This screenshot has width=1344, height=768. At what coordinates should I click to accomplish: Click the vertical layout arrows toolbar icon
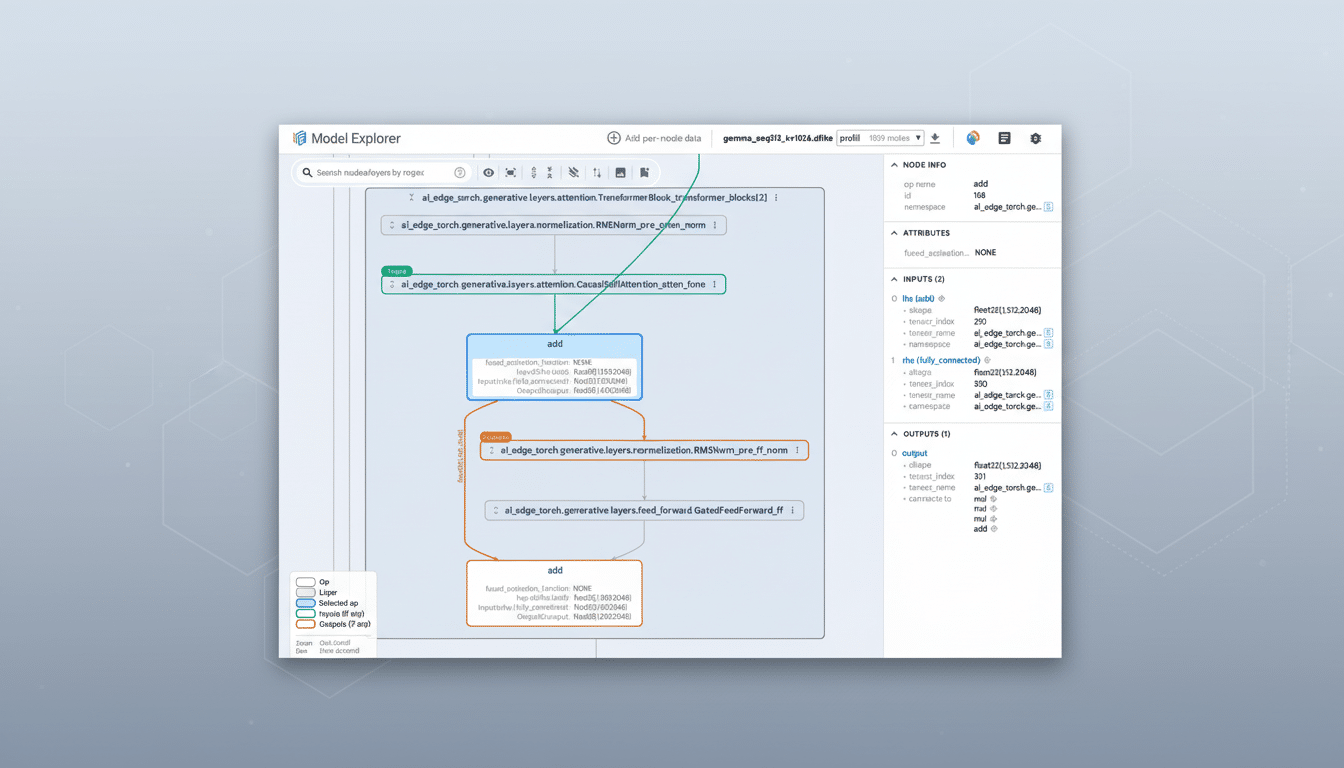[597, 172]
